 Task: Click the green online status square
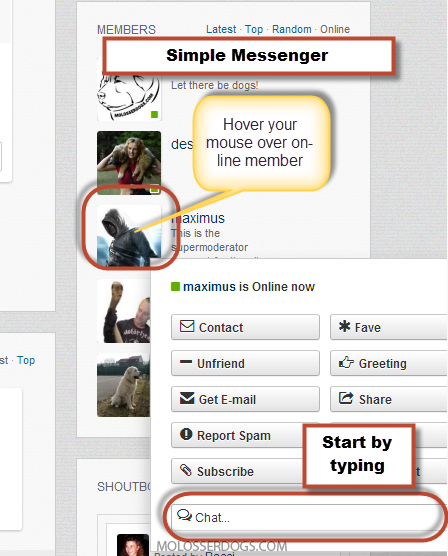pyautogui.click(x=175, y=286)
